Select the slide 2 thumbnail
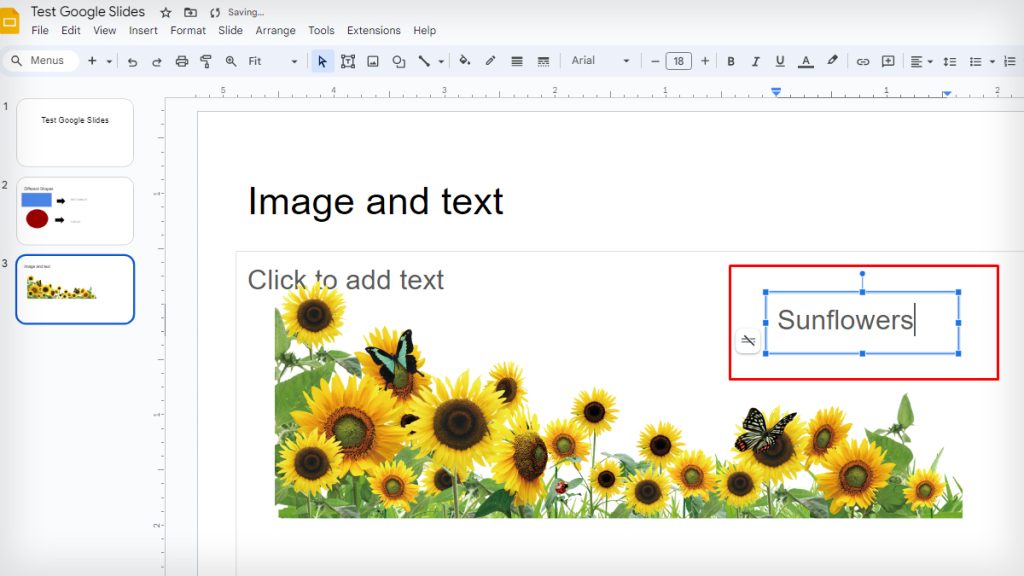Screen dimensions: 1024x576 point(75,210)
